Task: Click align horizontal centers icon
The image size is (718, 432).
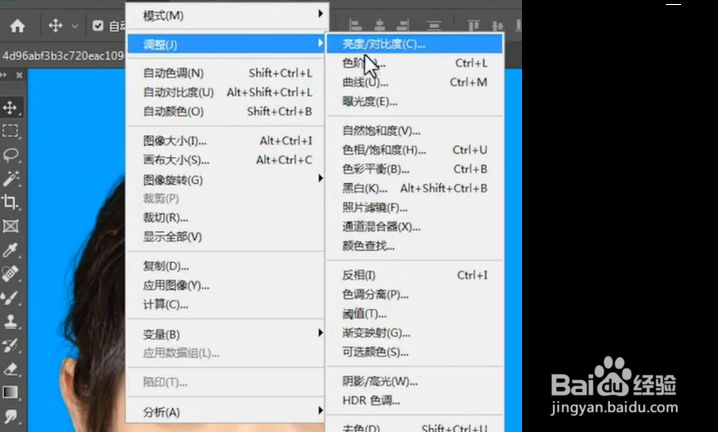Action: click(x=379, y=25)
